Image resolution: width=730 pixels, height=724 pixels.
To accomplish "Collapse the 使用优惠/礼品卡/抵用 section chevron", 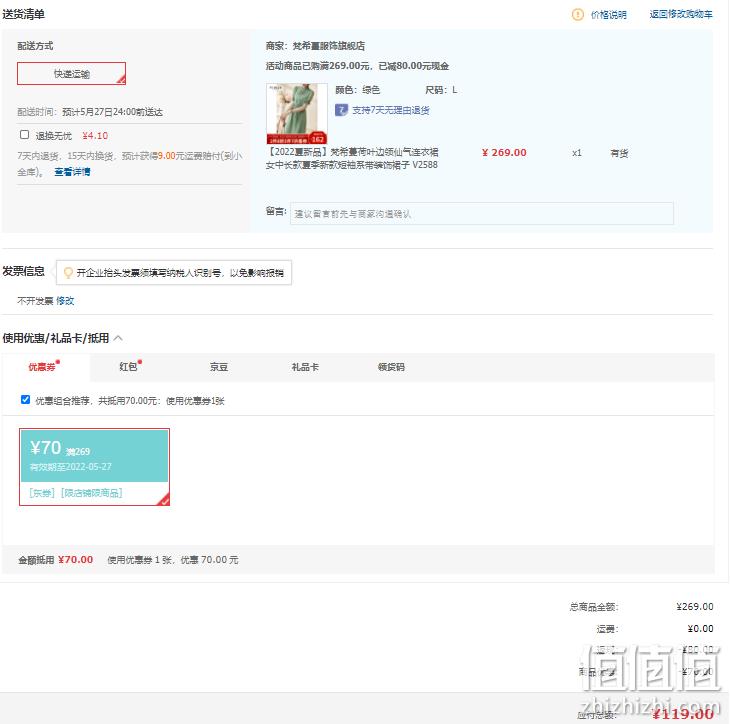I will (118, 338).
